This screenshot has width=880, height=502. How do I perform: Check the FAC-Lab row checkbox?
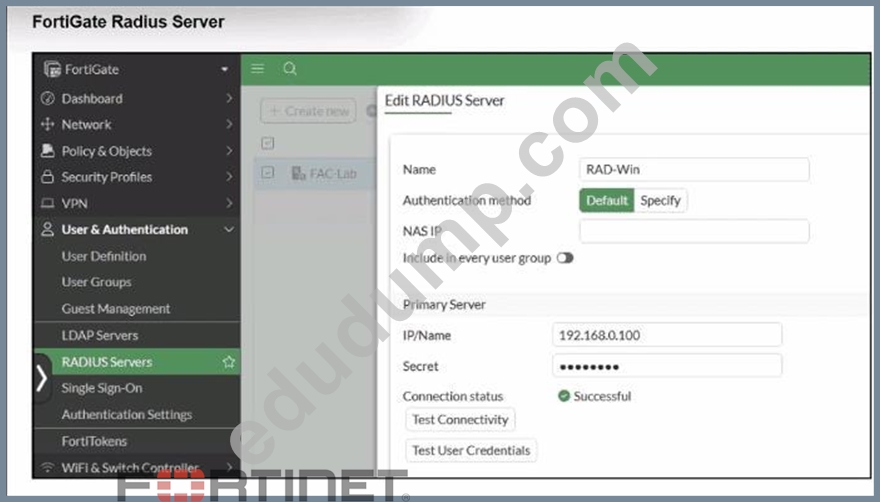point(268,172)
